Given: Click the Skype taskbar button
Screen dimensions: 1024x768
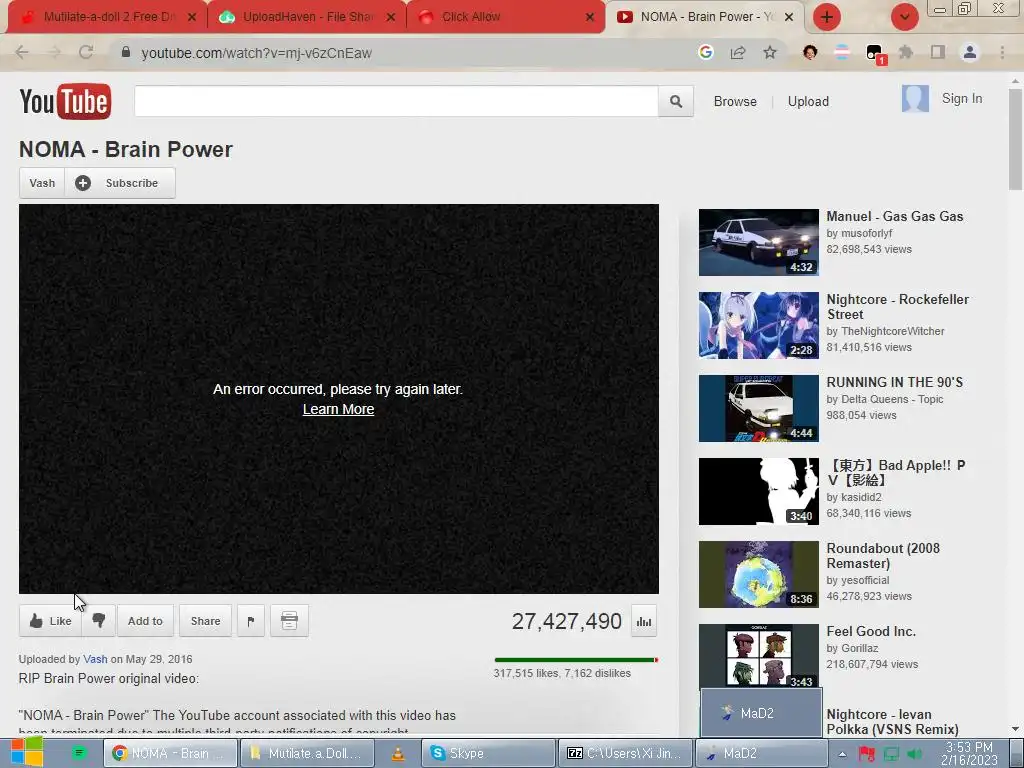Looking at the screenshot, I should (488, 754).
